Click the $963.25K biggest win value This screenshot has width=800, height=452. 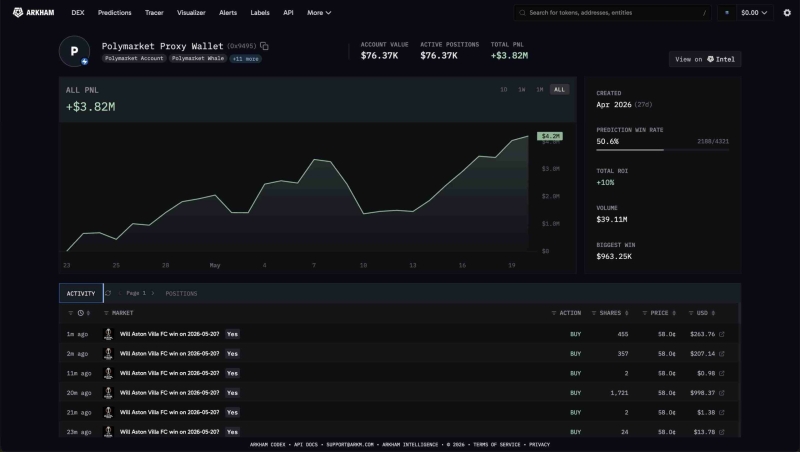614,257
